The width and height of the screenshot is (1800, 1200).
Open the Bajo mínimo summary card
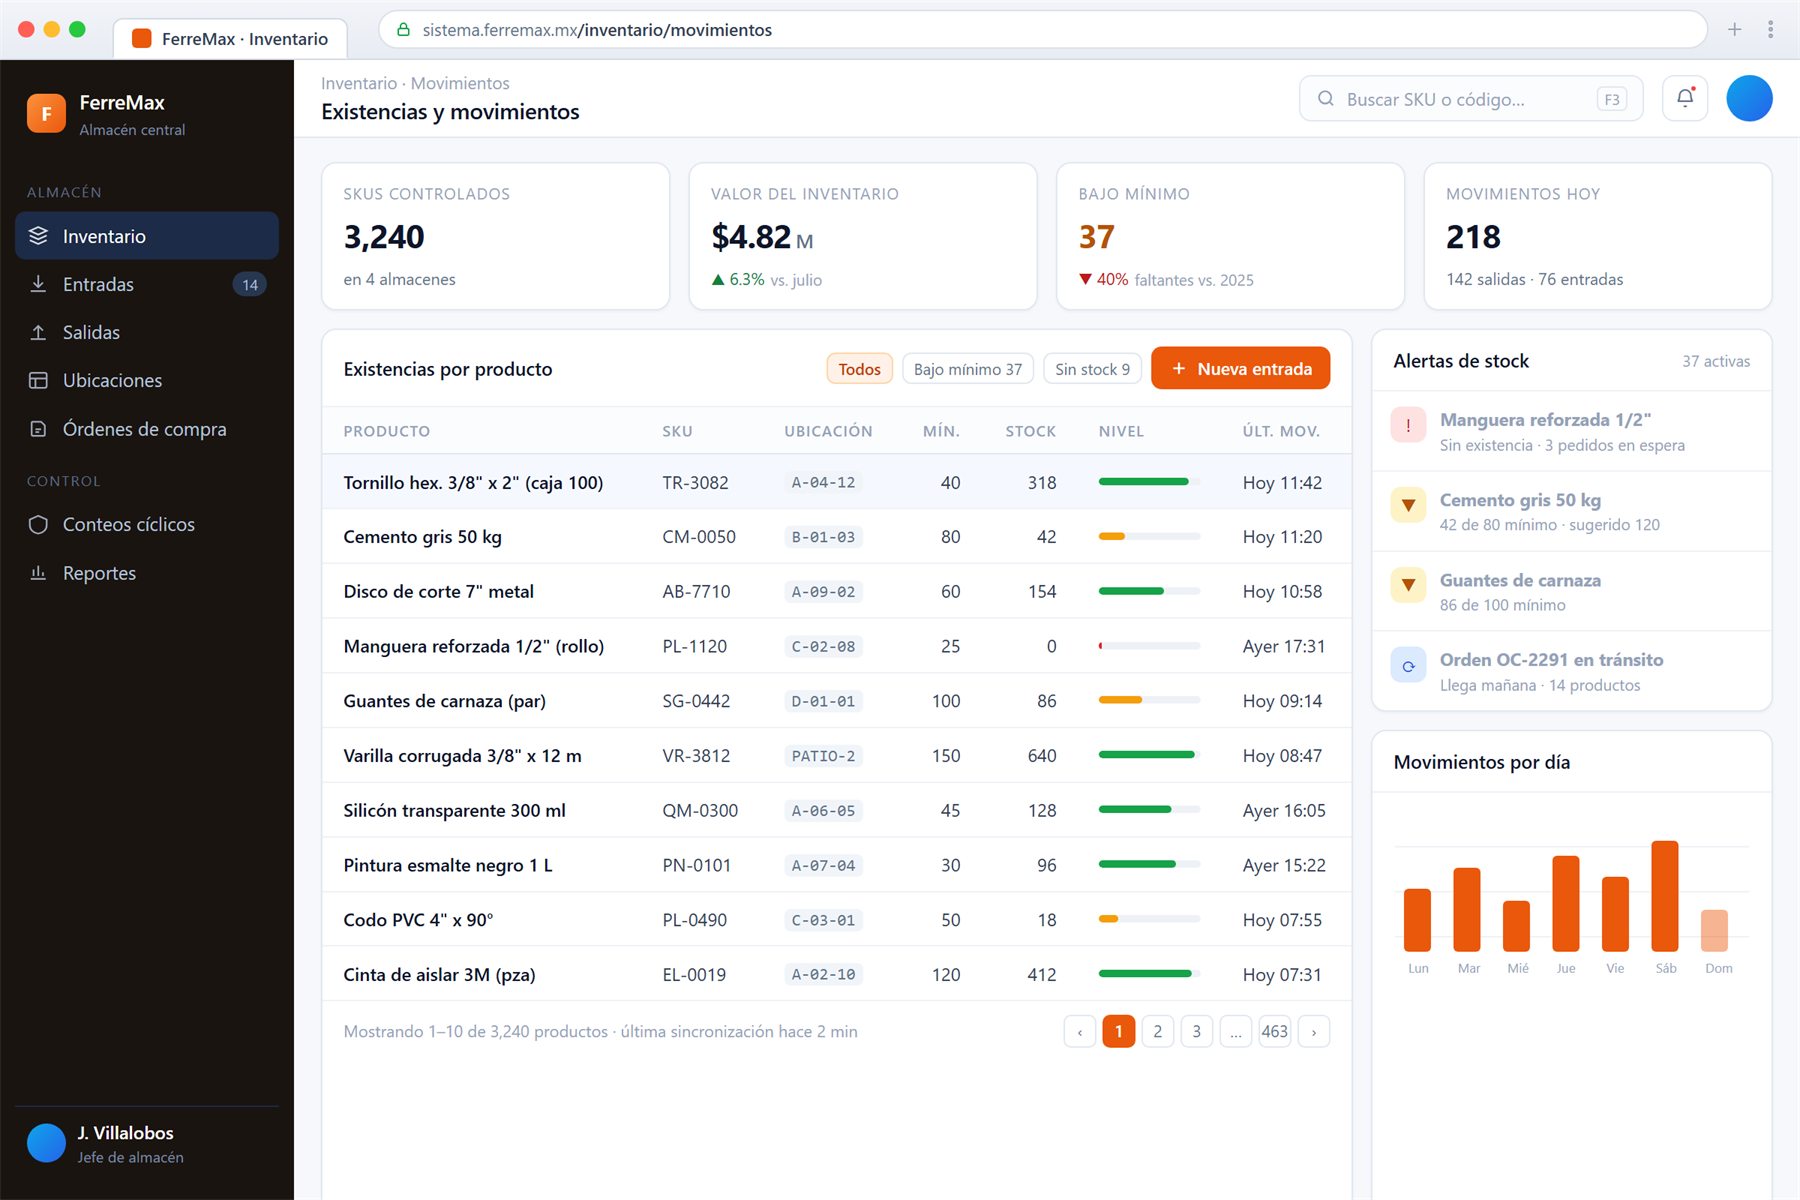(1230, 236)
